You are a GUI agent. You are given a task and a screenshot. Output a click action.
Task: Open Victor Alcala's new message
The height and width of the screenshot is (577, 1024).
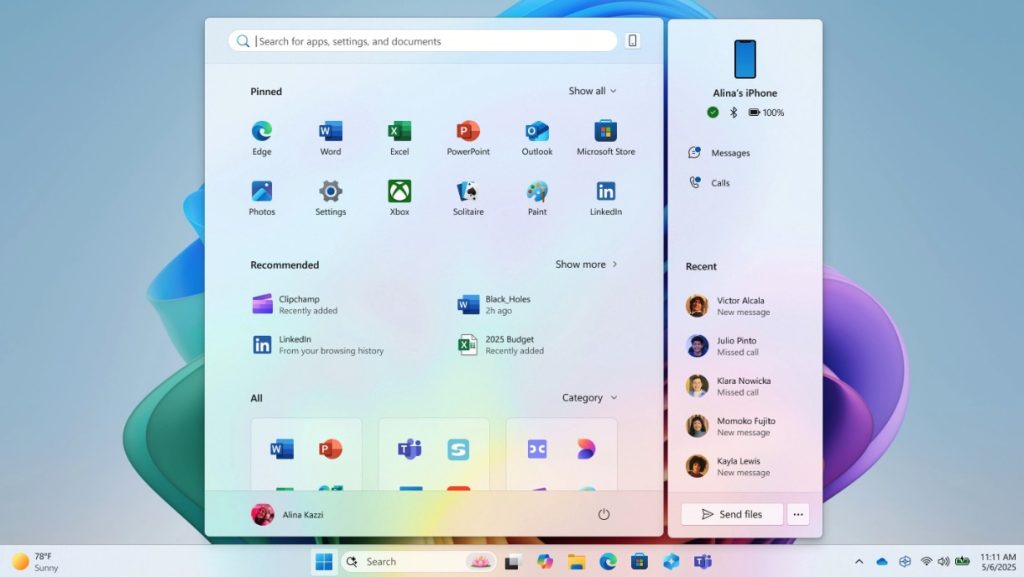[728, 305]
